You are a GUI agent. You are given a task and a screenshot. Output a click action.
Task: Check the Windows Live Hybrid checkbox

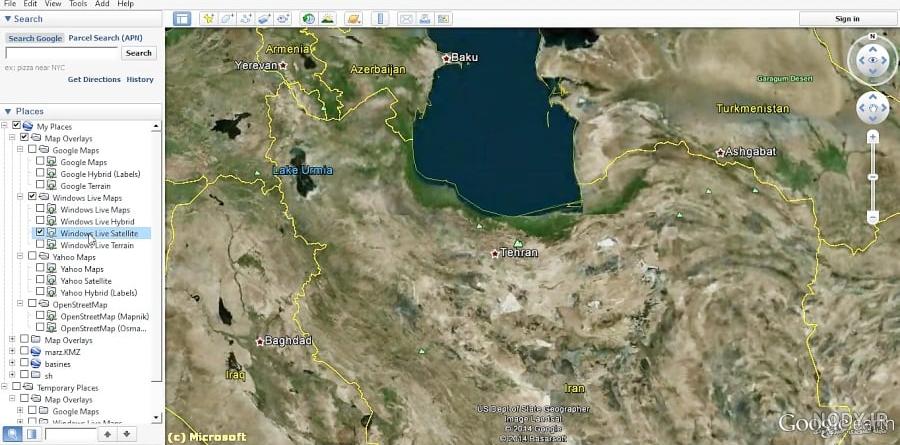40,220
